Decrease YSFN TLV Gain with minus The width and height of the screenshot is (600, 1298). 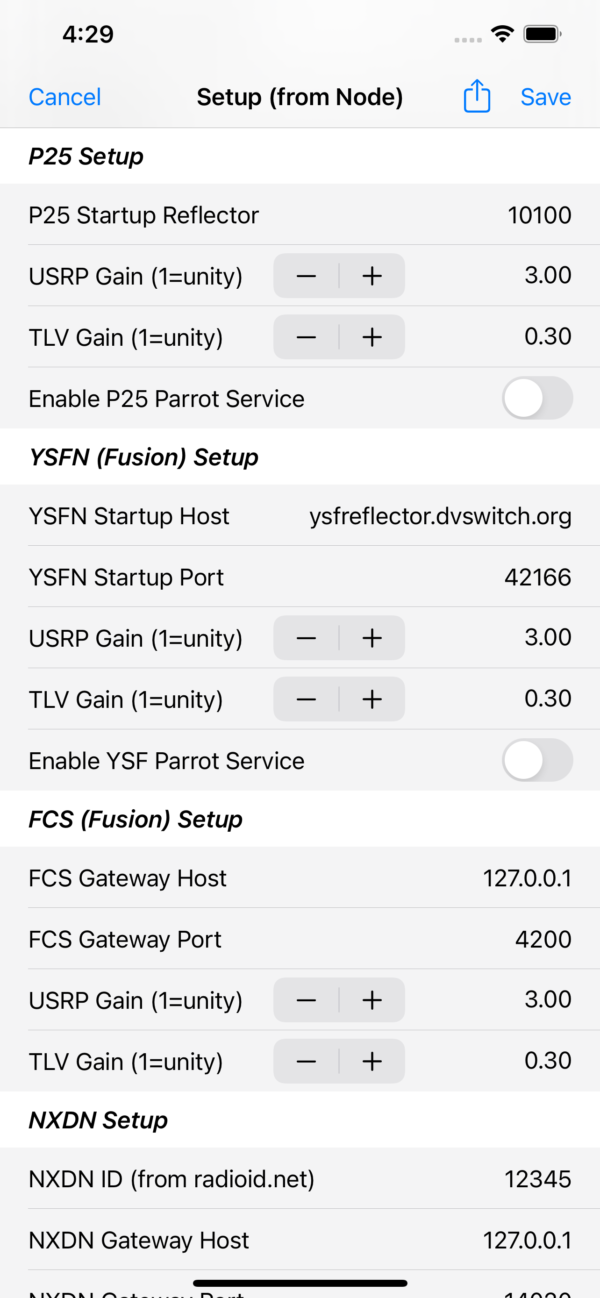pyautogui.click(x=306, y=699)
